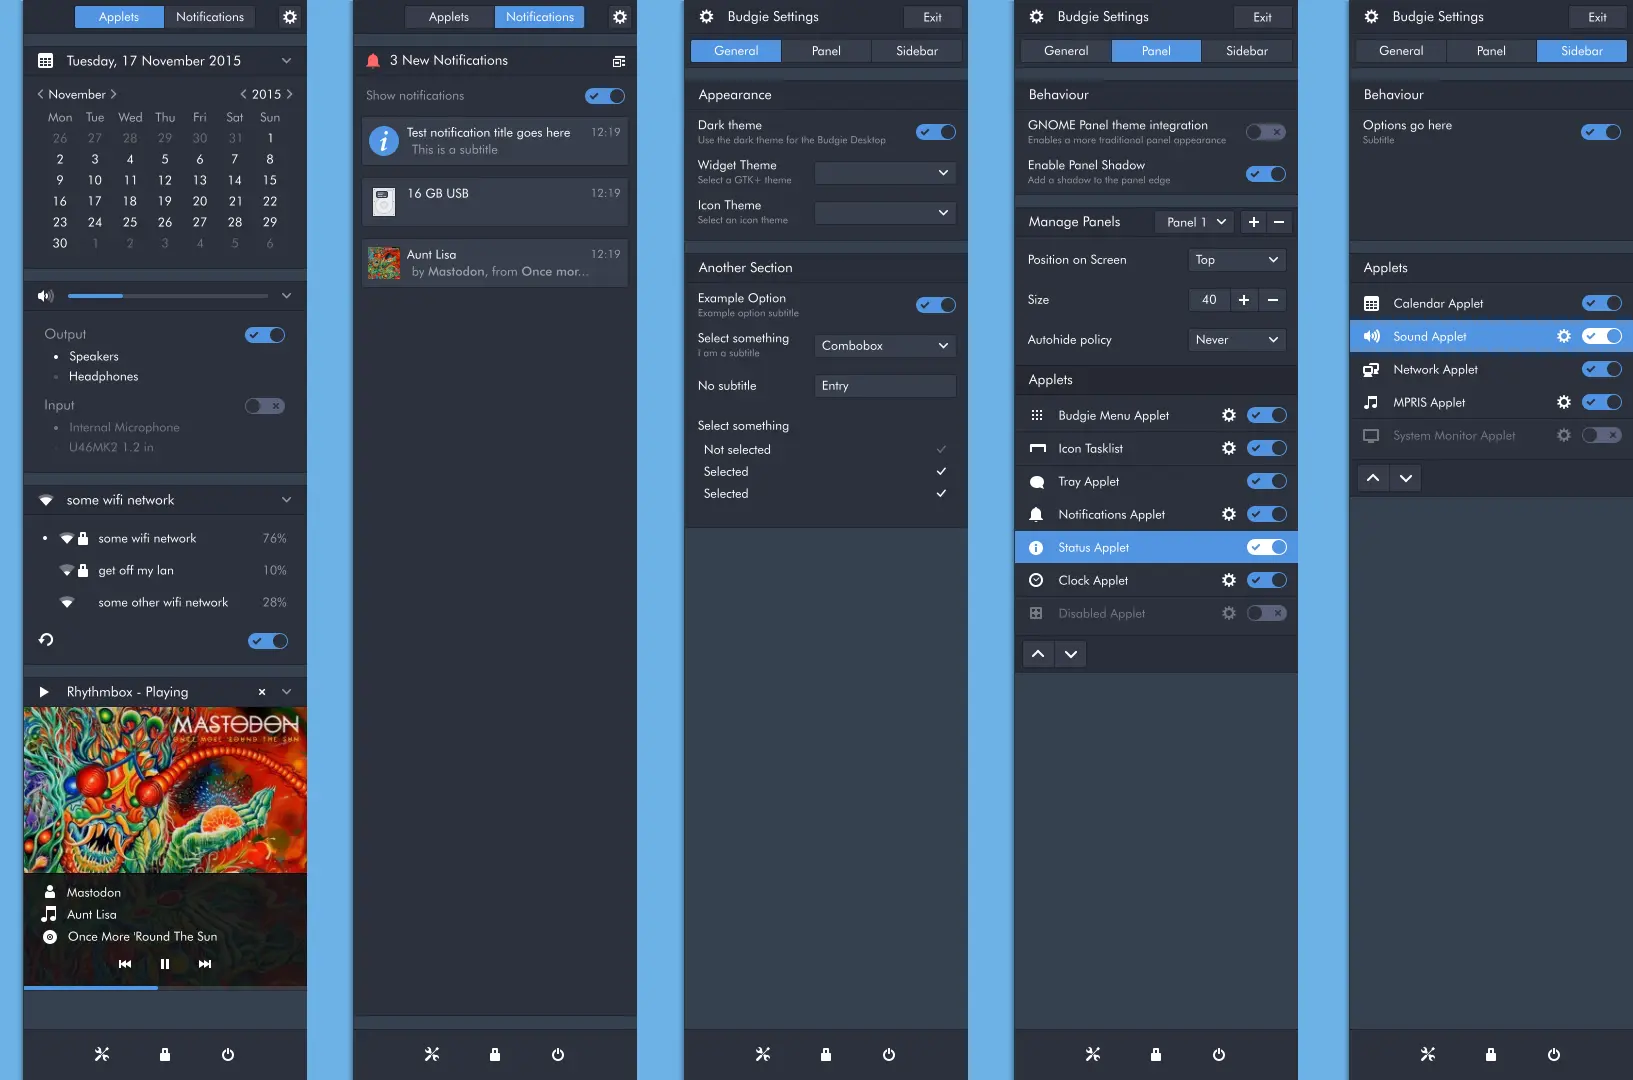Open the Panel 1 selector dropdown
Screen dimensions: 1633x1080
(1195, 222)
